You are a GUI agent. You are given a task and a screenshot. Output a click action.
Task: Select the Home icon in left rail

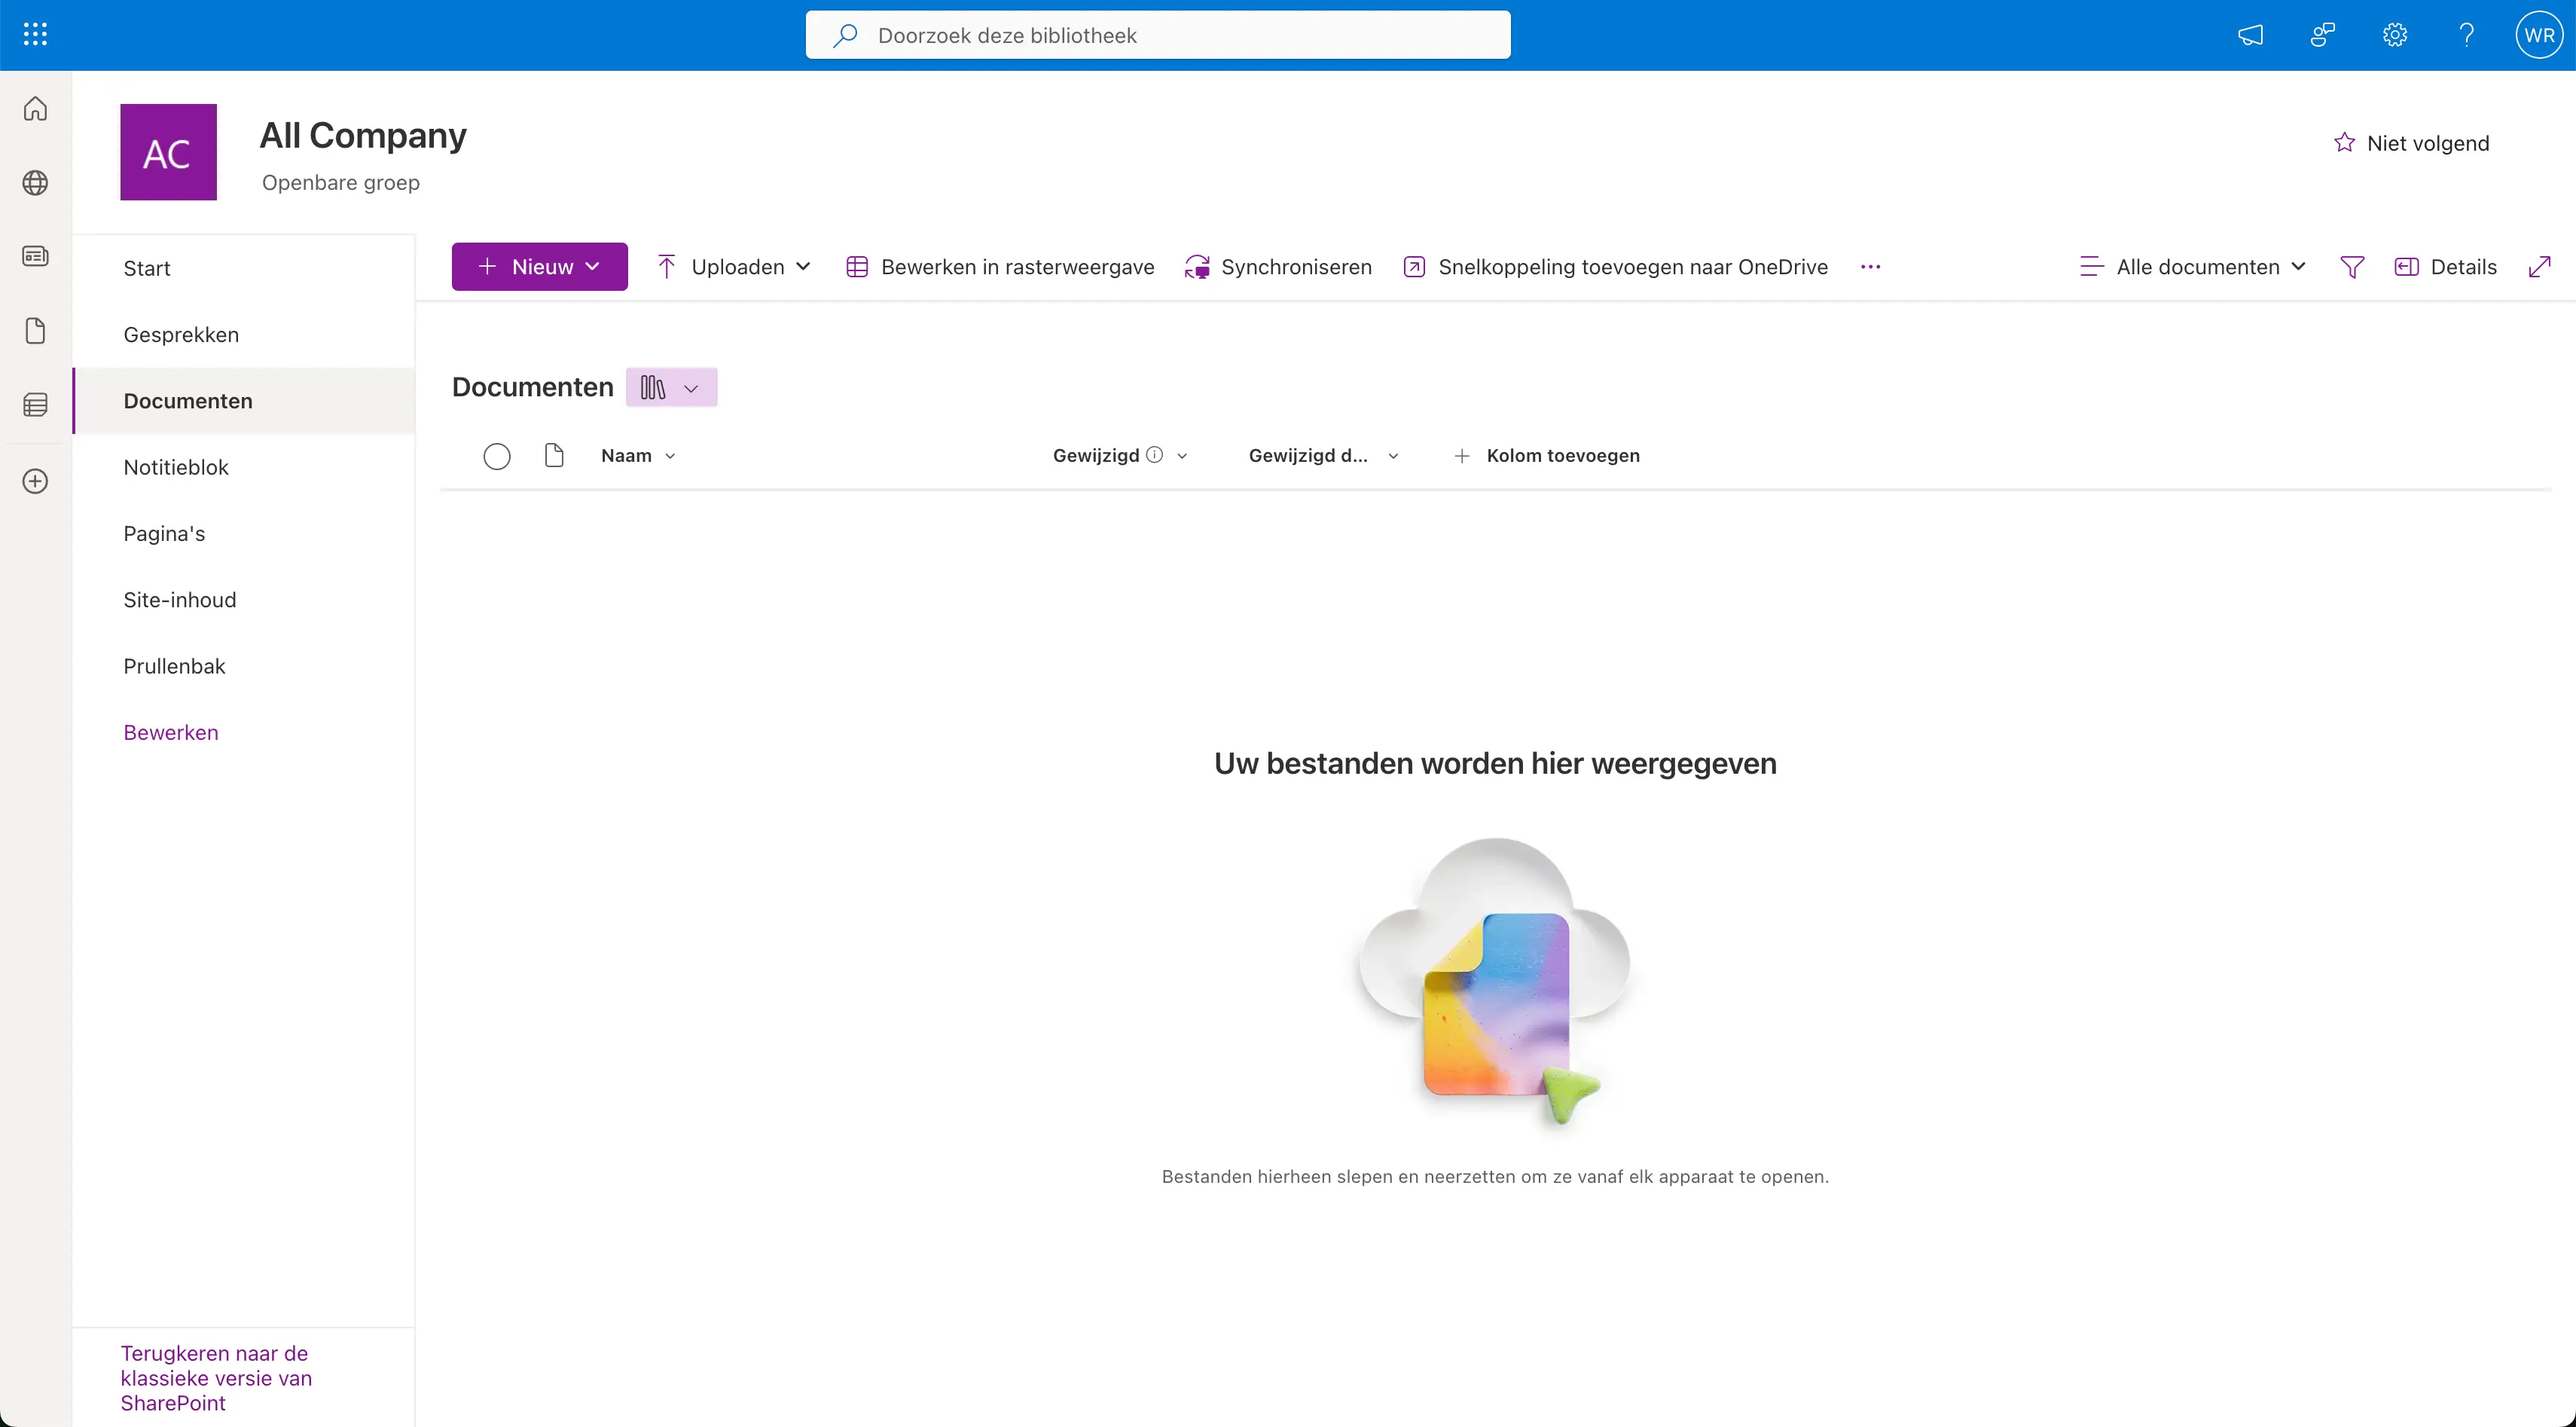35,109
